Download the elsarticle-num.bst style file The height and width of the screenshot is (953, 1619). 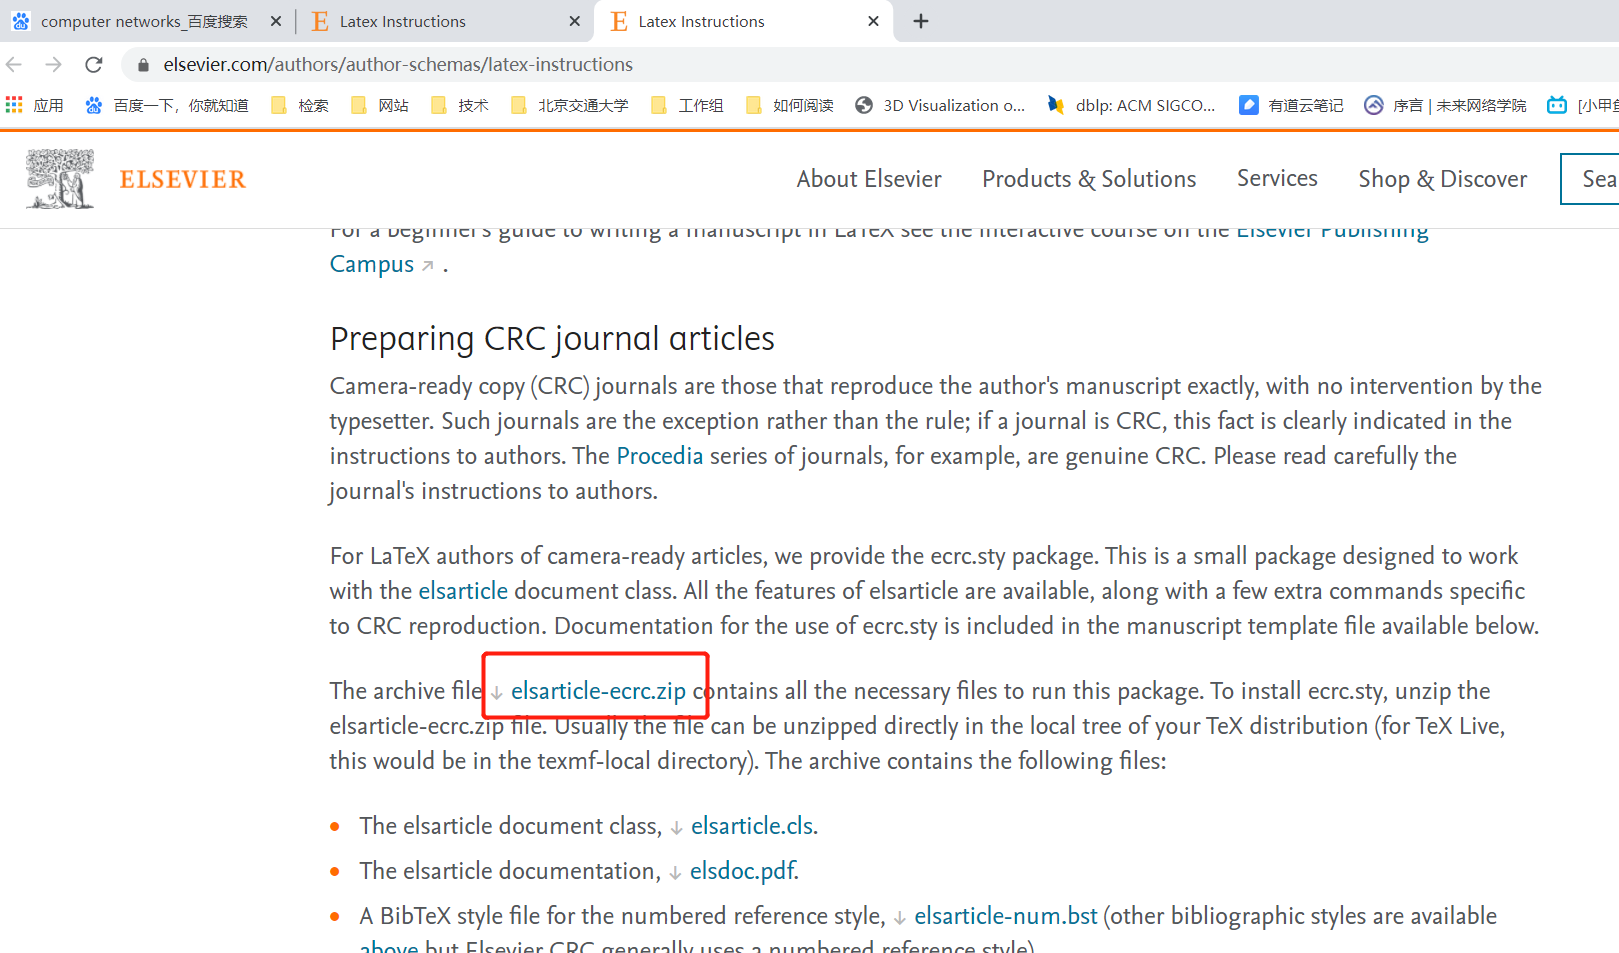pyautogui.click(x=1006, y=916)
